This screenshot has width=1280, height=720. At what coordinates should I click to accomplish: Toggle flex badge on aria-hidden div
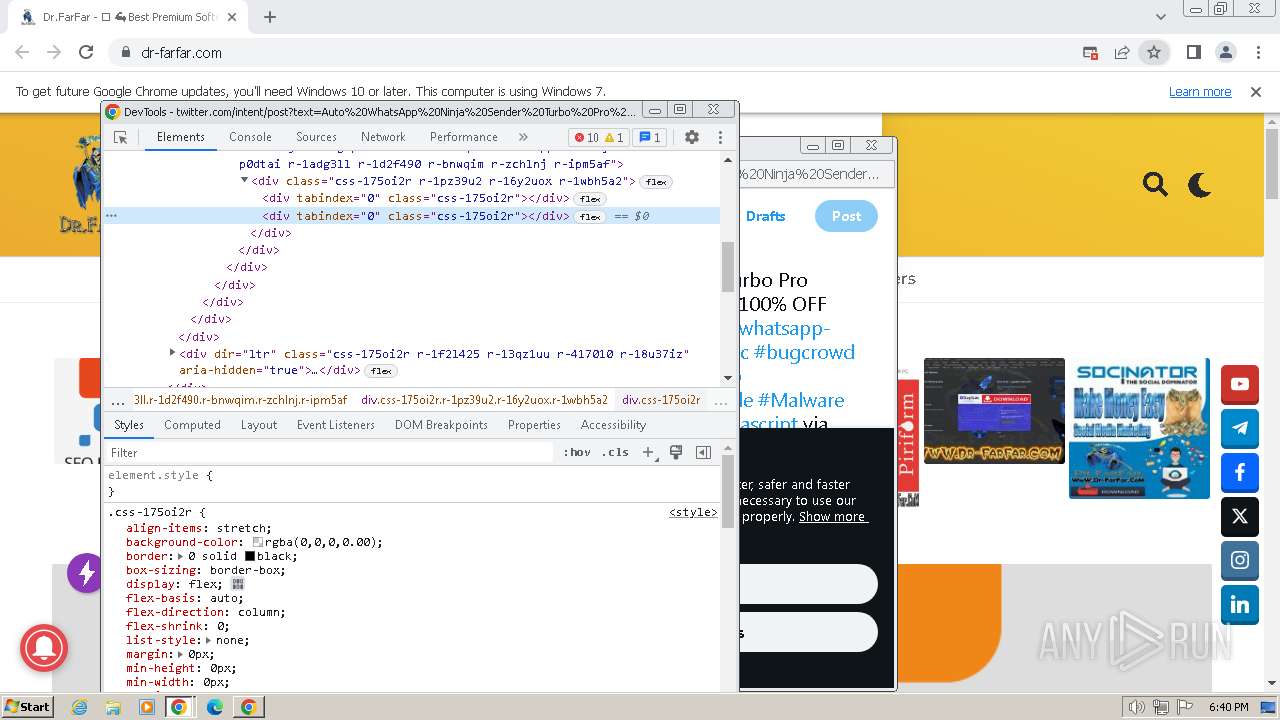[380, 371]
